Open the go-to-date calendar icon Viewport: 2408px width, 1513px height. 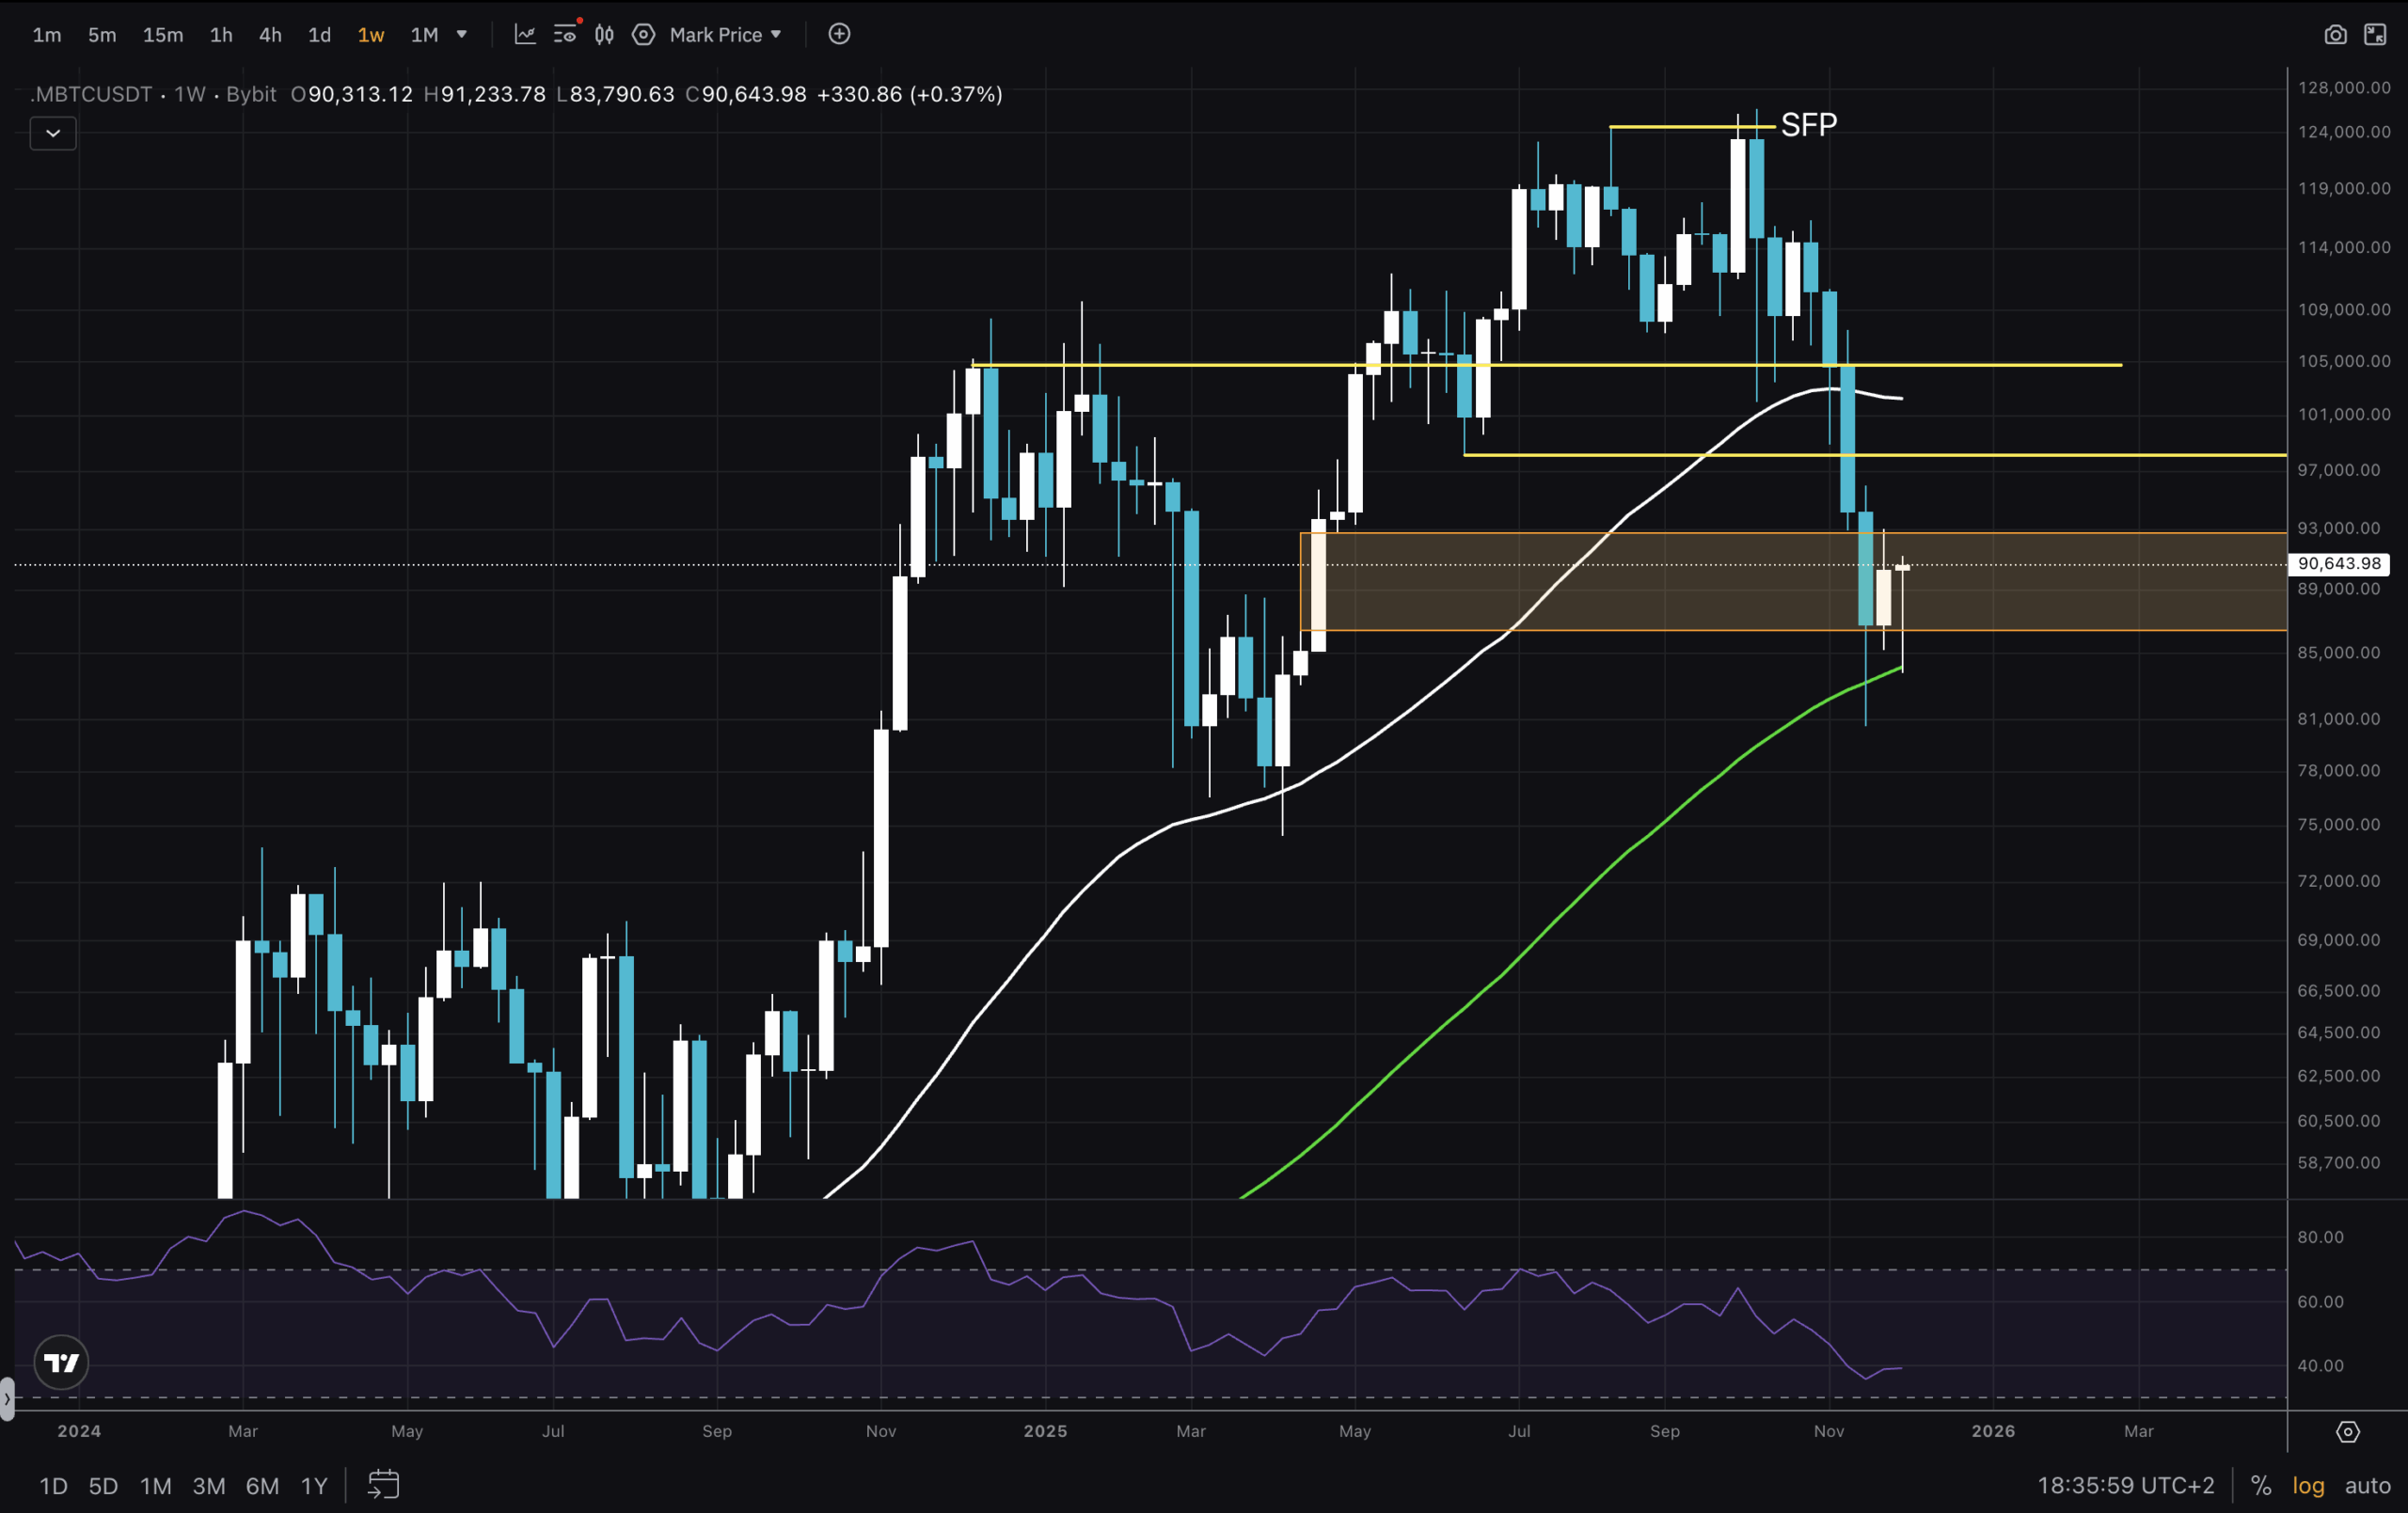[x=383, y=1485]
